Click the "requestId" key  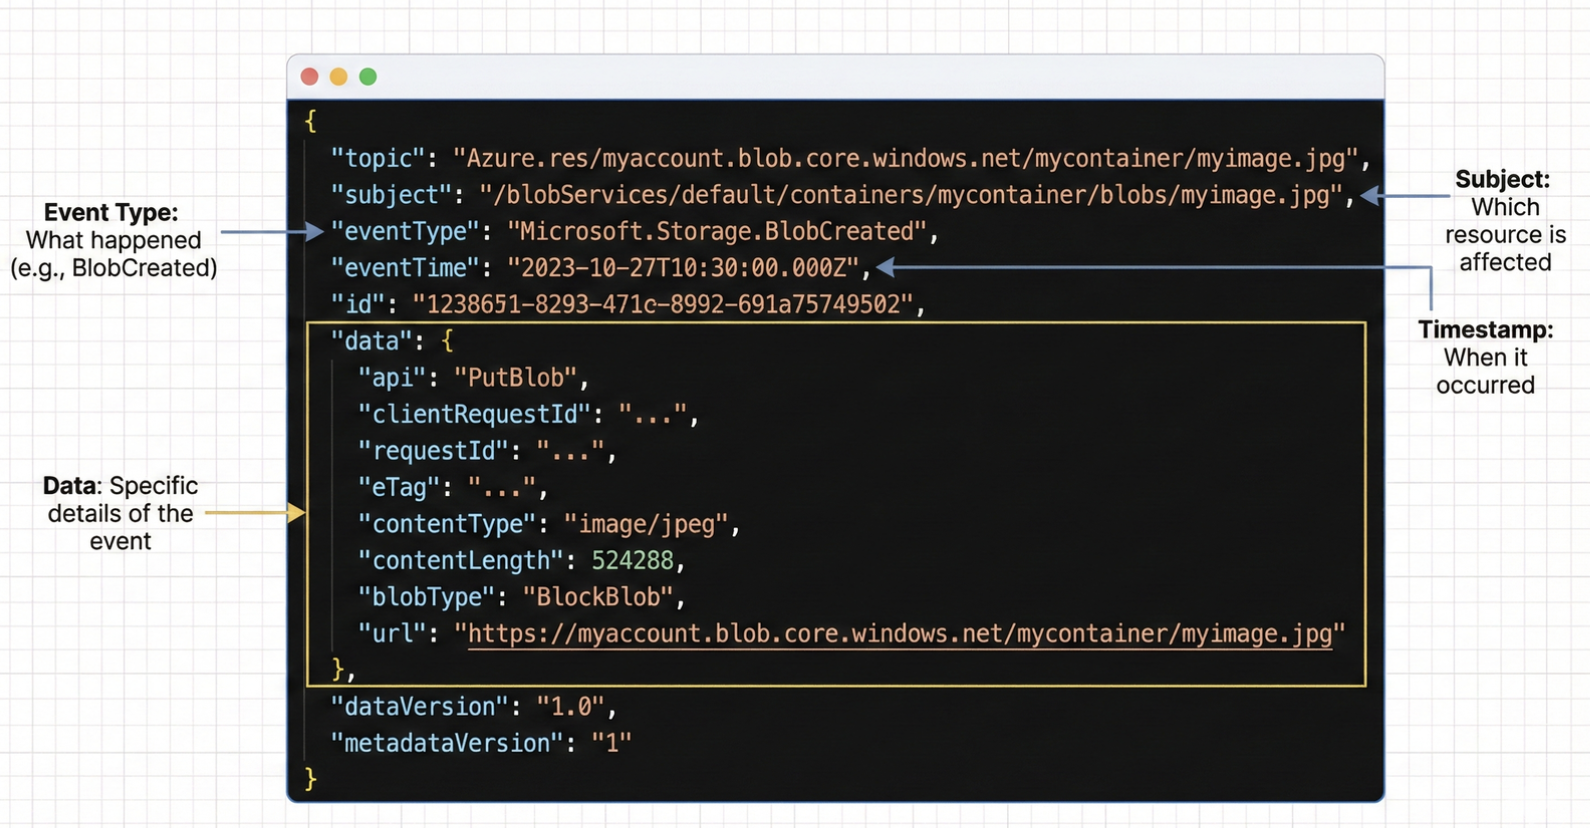(x=432, y=451)
